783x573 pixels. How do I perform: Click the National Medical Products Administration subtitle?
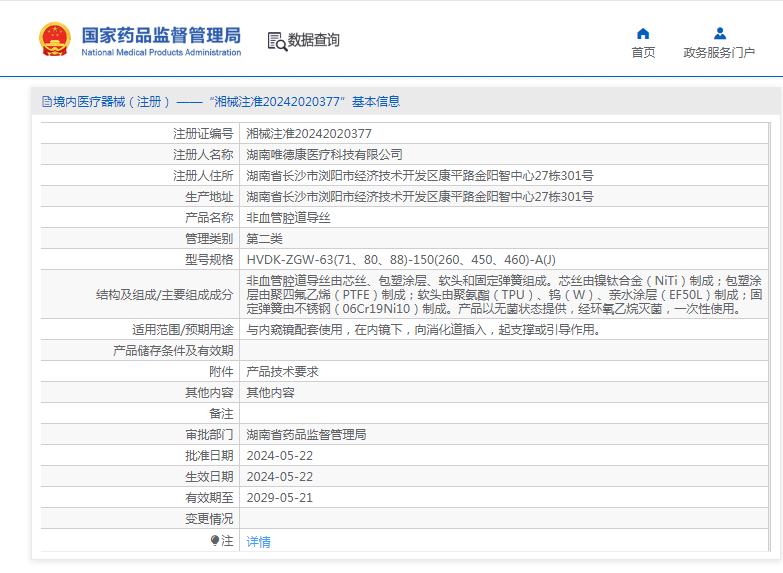click(x=161, y=52)
